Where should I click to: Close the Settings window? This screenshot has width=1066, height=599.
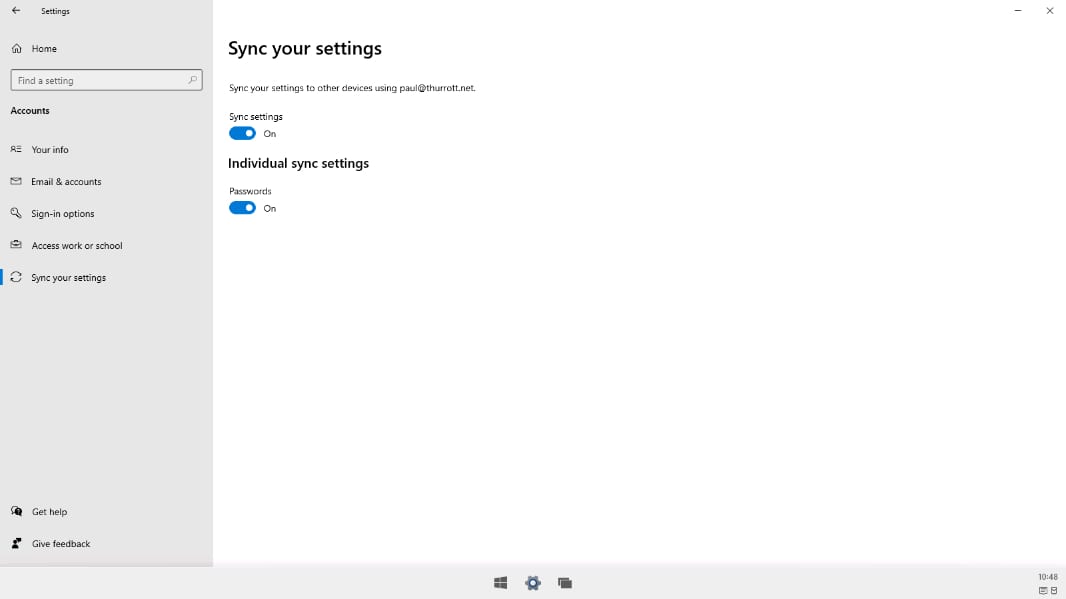1050,11
